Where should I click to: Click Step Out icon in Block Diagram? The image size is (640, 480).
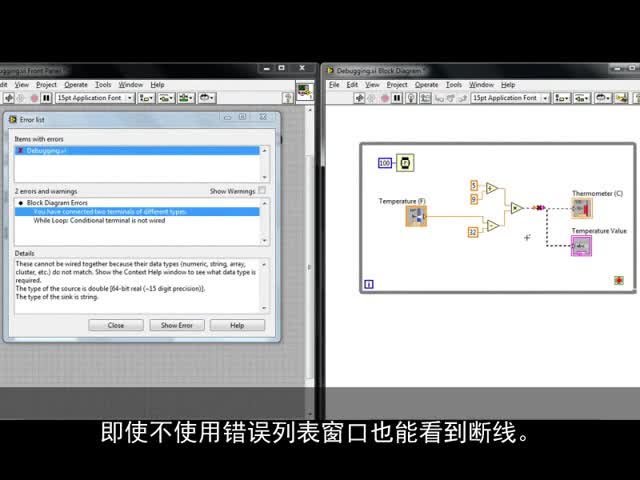(462, 98)
